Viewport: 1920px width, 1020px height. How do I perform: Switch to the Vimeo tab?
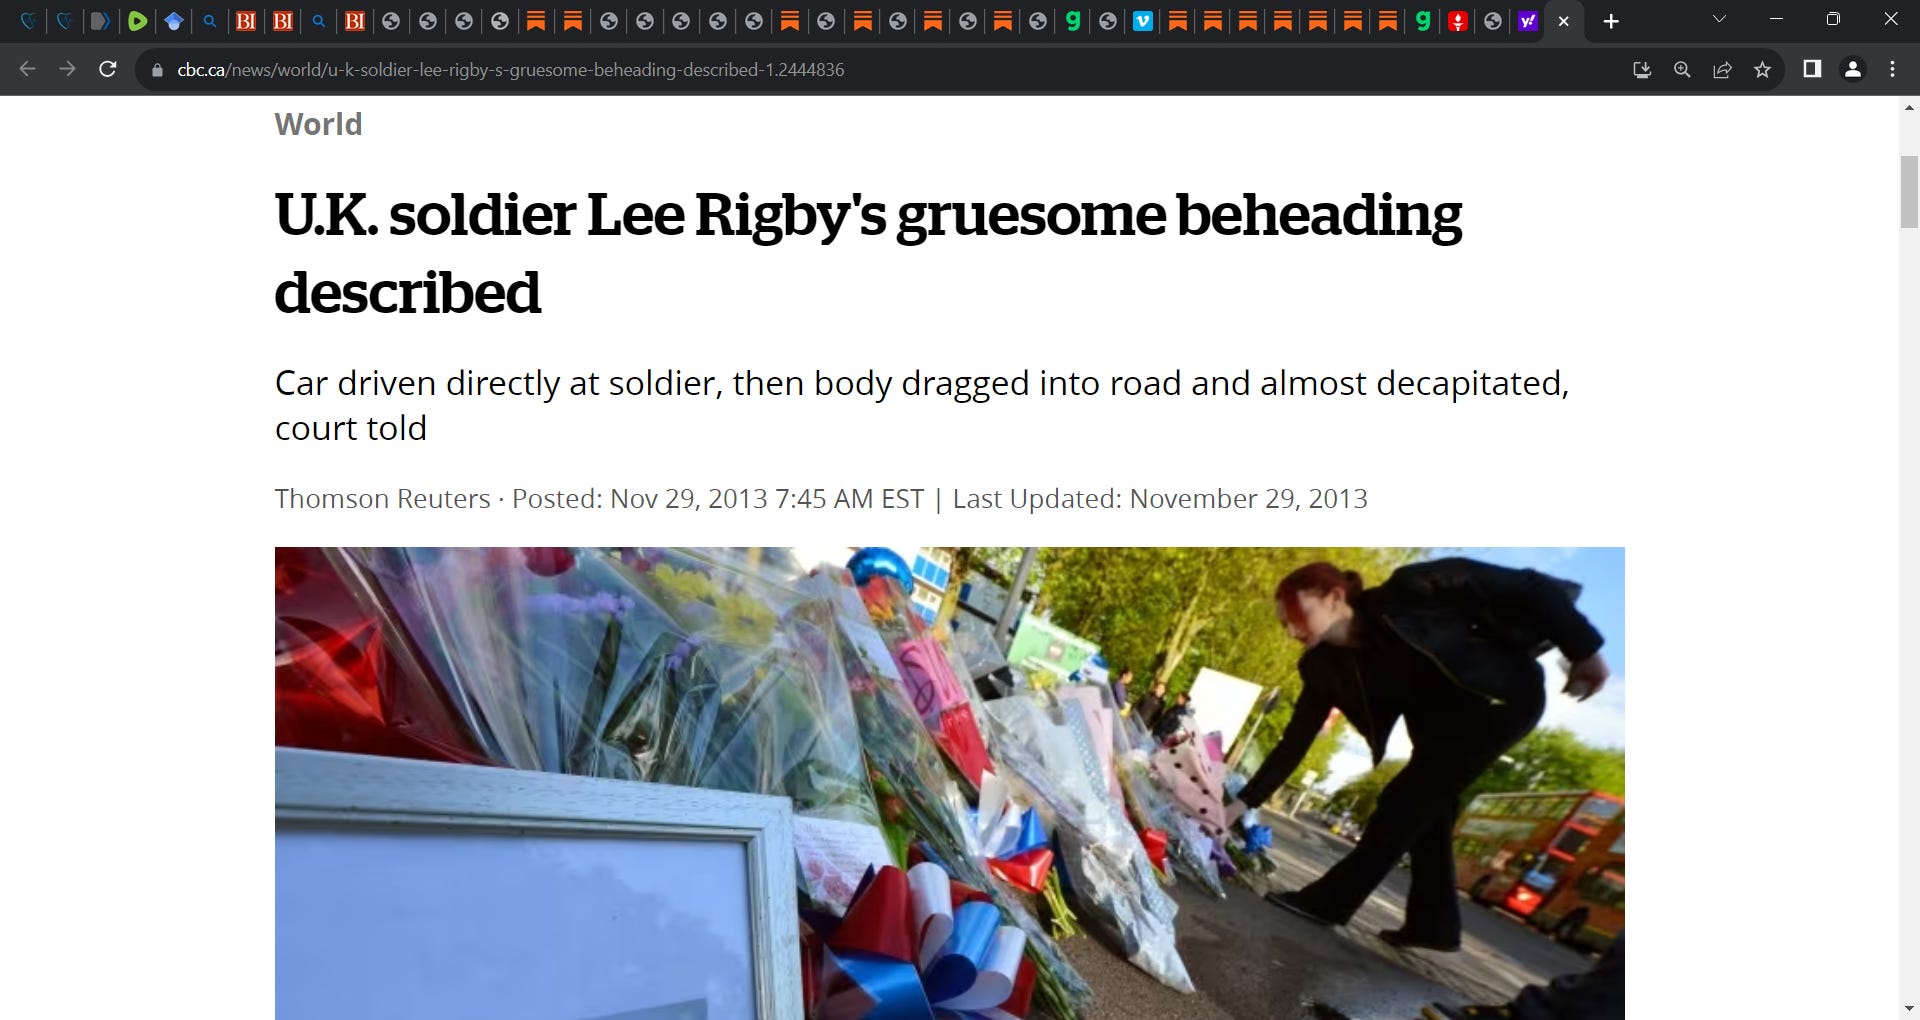[1143, 21]
